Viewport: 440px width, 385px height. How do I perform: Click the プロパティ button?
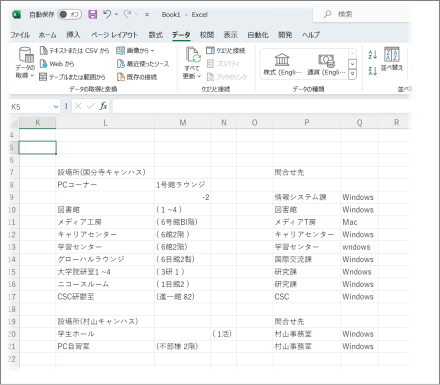click(x=223, y=64)
